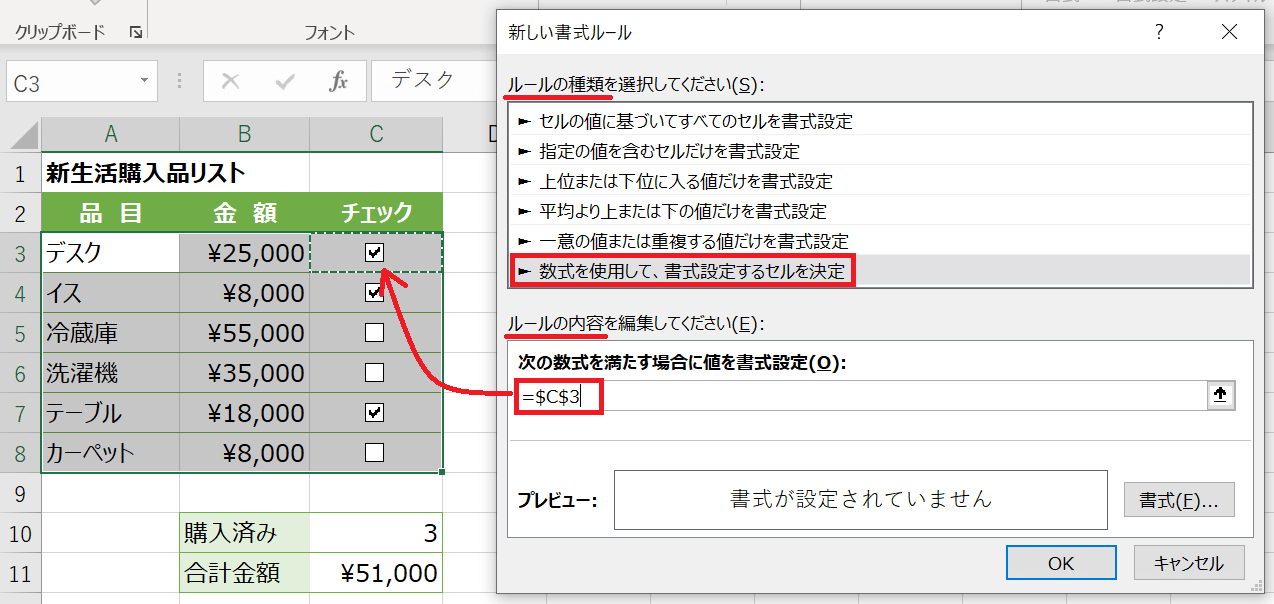Click the dialog help question mark
Image resolution: width=1274 pixels, height=604 pixels.
click(1159, 32)
